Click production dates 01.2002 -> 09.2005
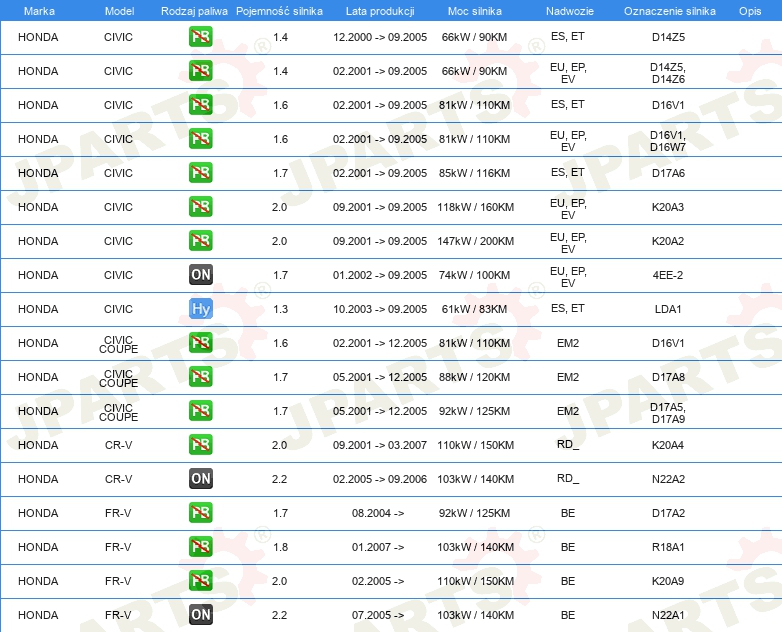782x632 pixels. tap(380, 275)
